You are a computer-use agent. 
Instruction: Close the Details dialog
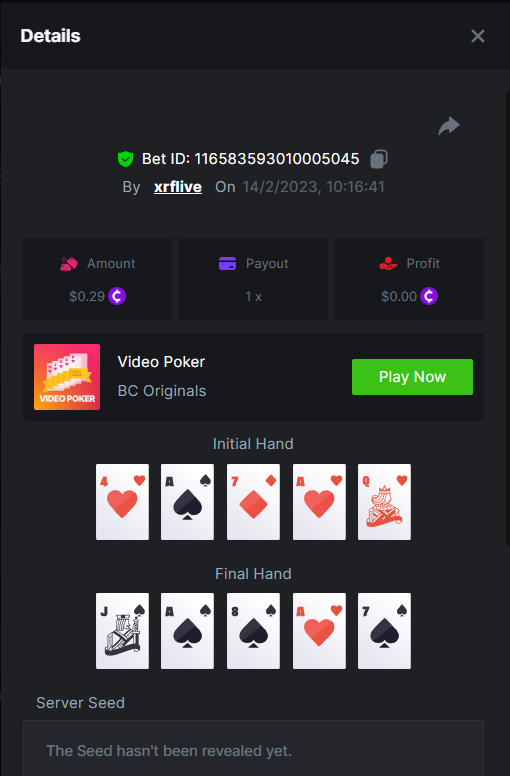[478, 36]
